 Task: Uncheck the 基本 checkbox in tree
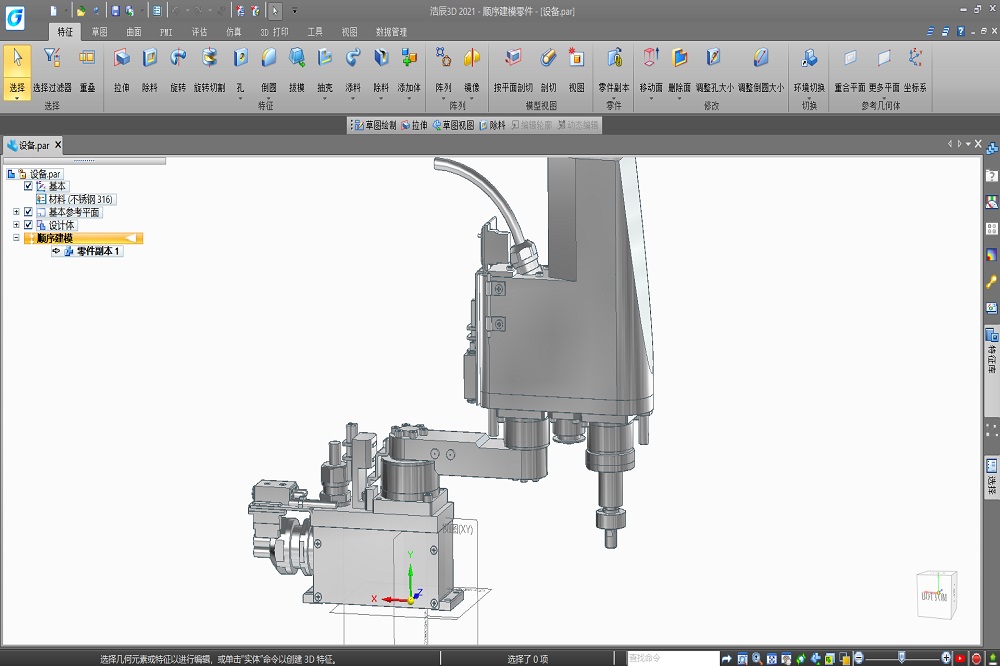pos(29,186)
